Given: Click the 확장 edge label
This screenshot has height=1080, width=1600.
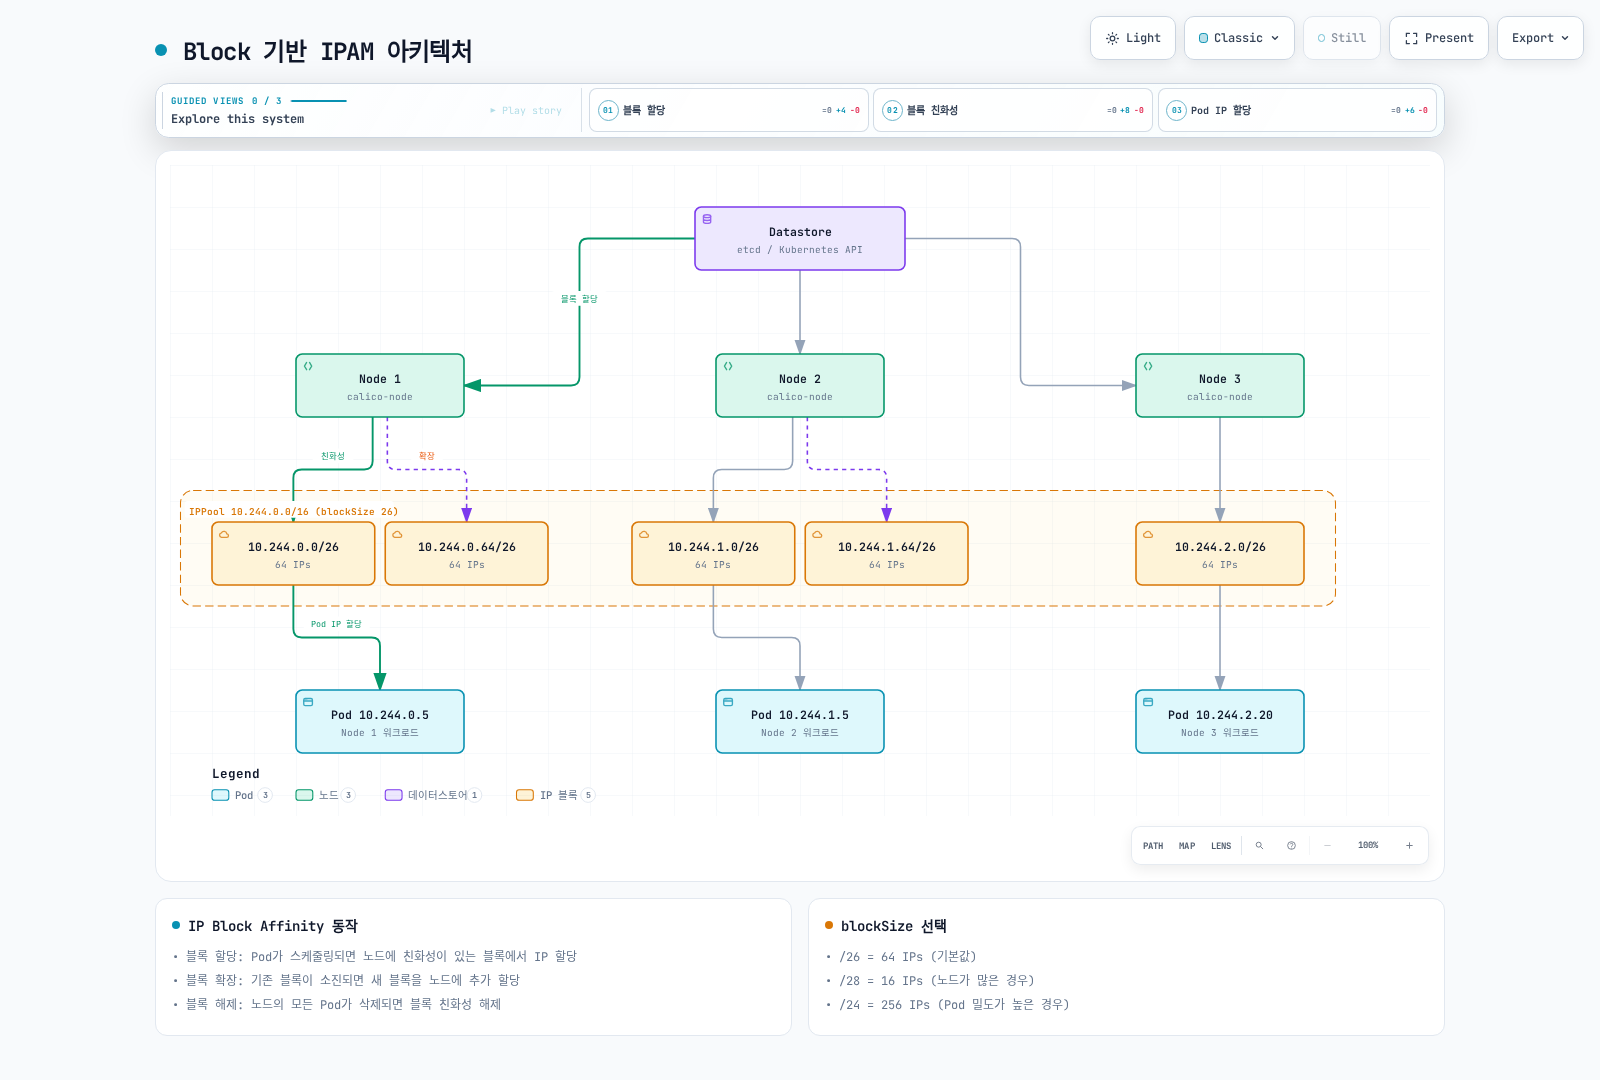Looking at the screenshot, I should click(427, 456).
